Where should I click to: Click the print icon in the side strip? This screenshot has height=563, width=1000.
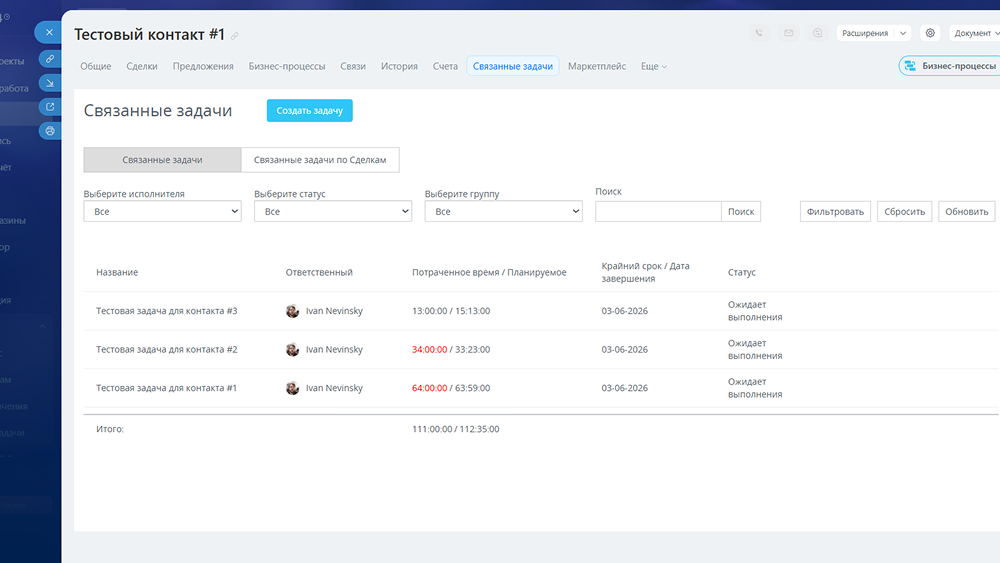(x=50, y=131)
